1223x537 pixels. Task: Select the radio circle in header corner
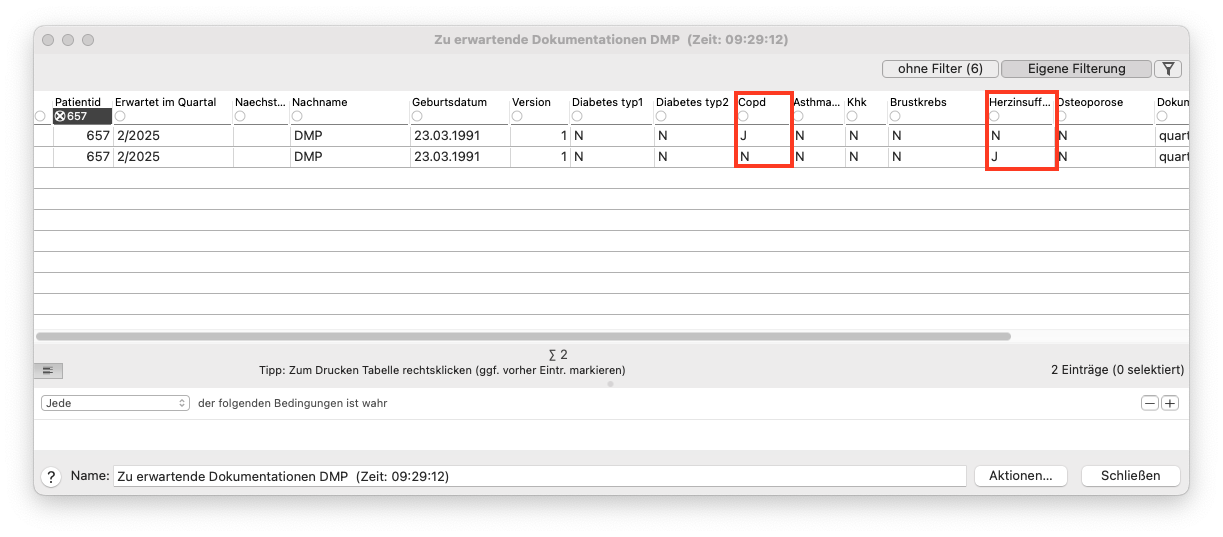click(x=41, y=116)
